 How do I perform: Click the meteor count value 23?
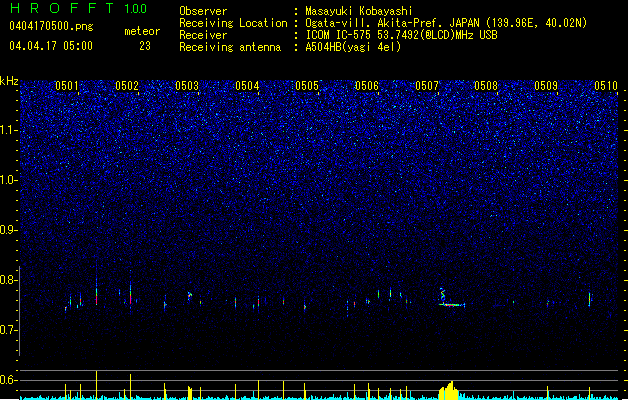[x=145, y=46]
